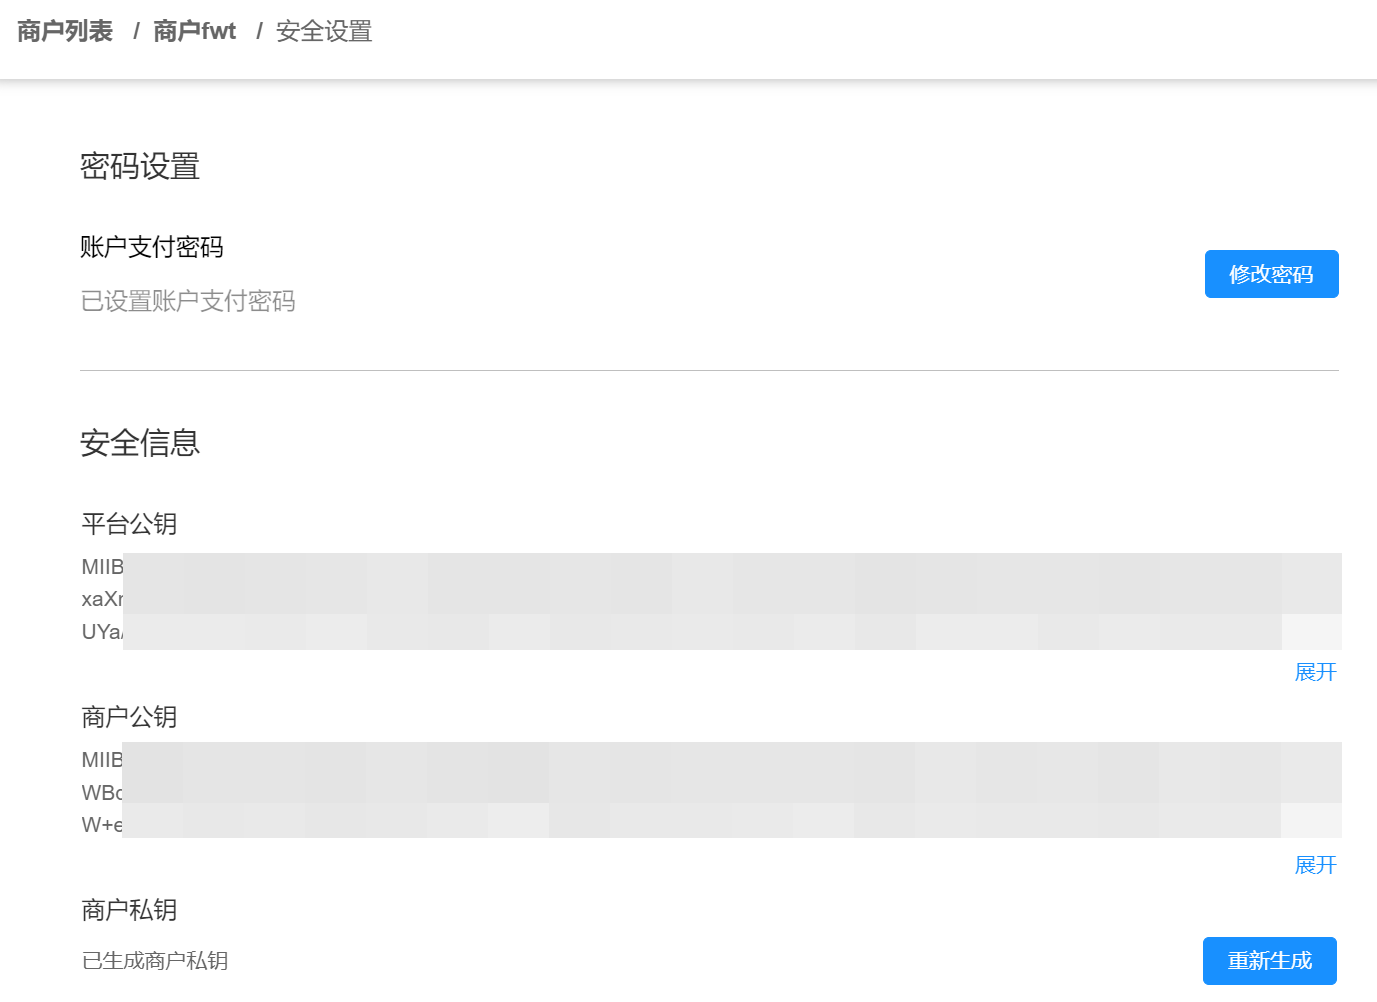Click the 安全信息 section heading
The width and height of the screenshot is (1377, 1002).
140,443
